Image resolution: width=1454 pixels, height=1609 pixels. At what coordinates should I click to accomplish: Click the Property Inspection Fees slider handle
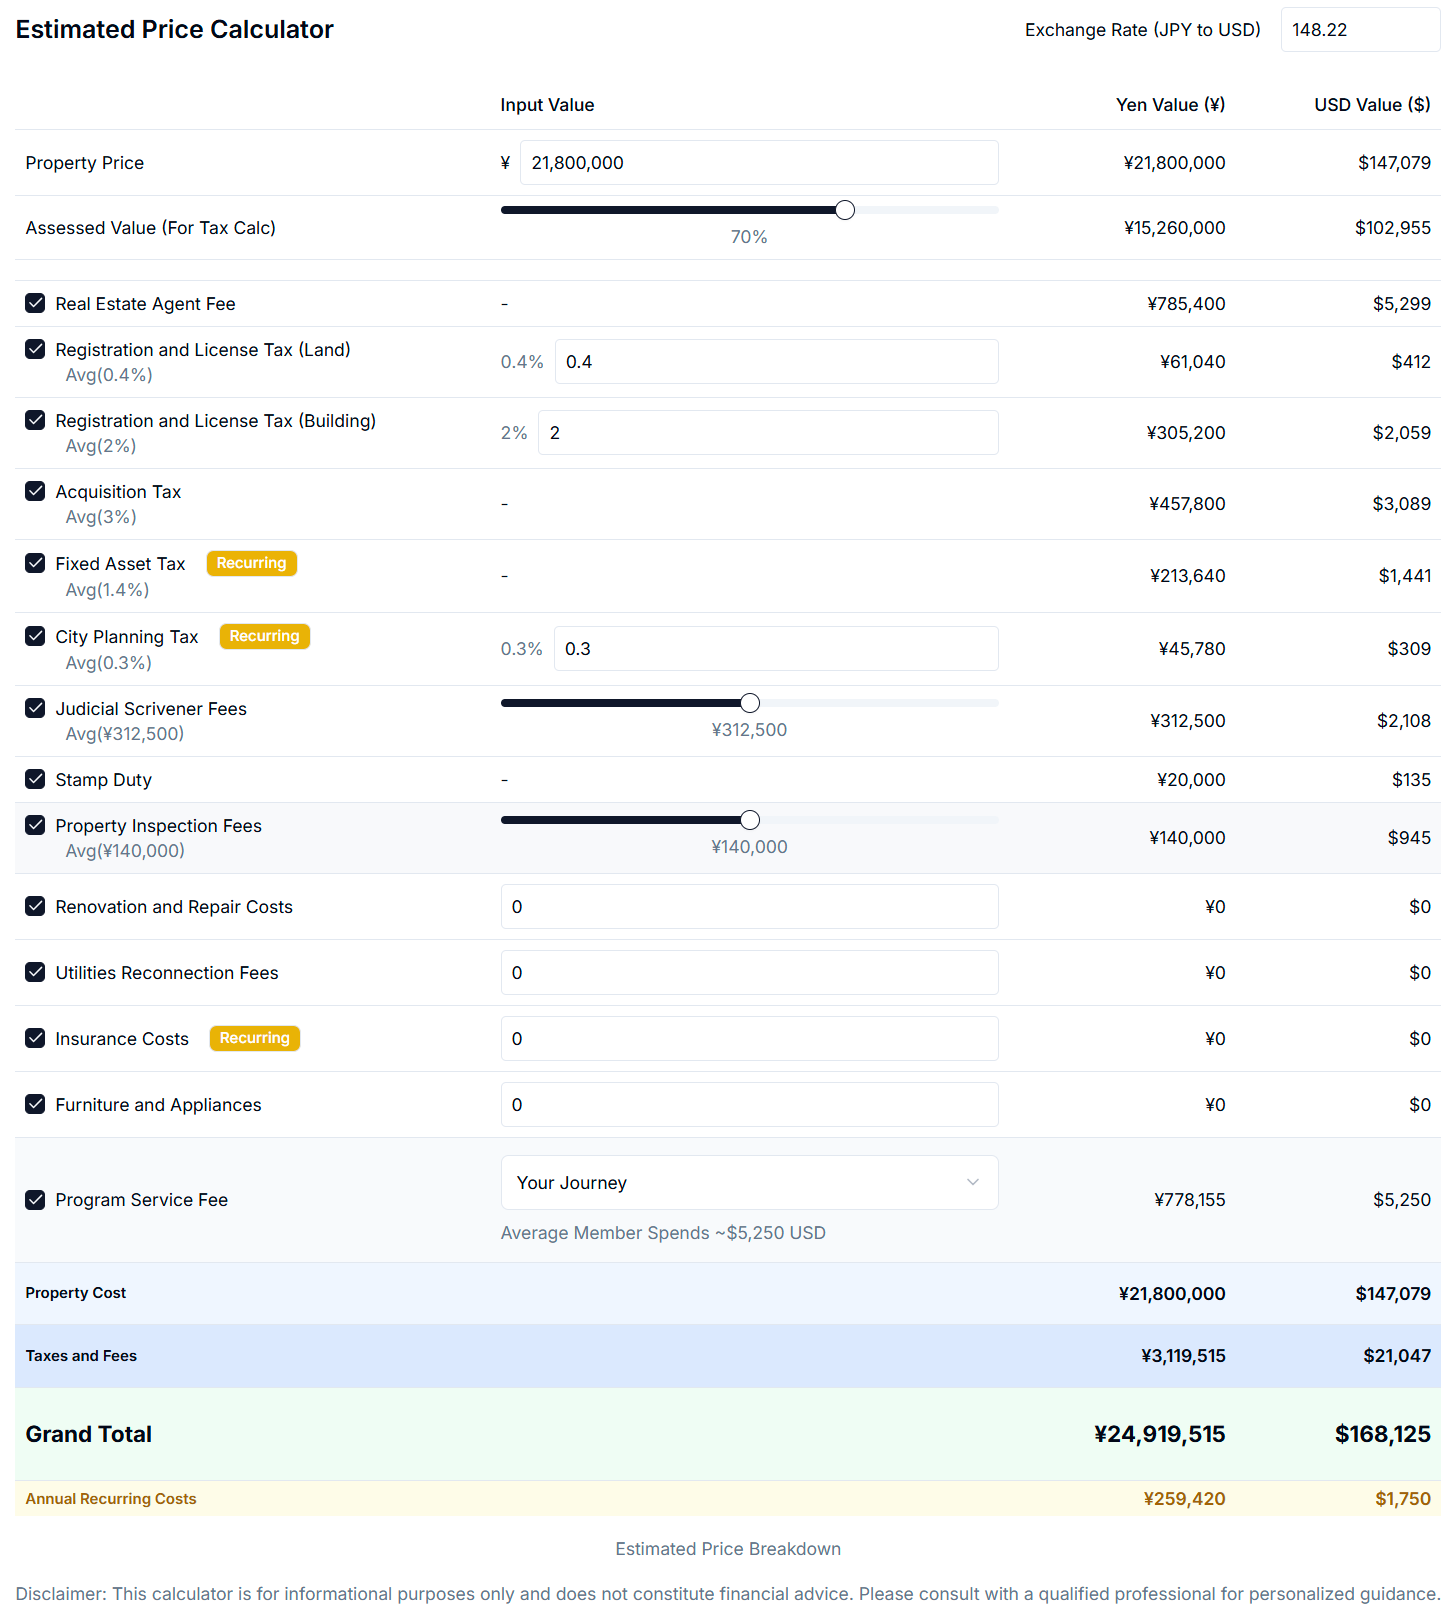750,820
